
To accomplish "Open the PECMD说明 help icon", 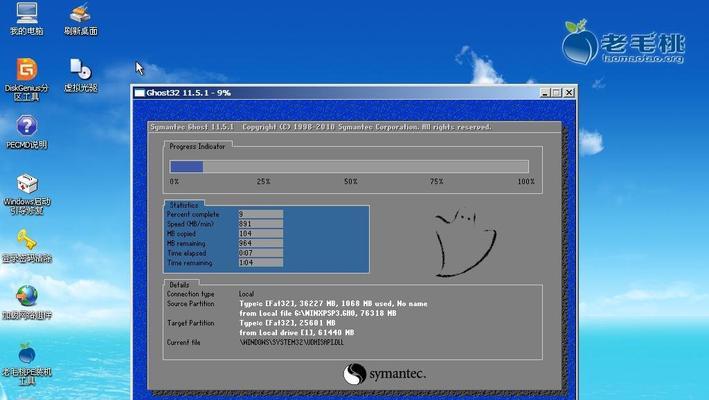I will [x=27, y=132].
